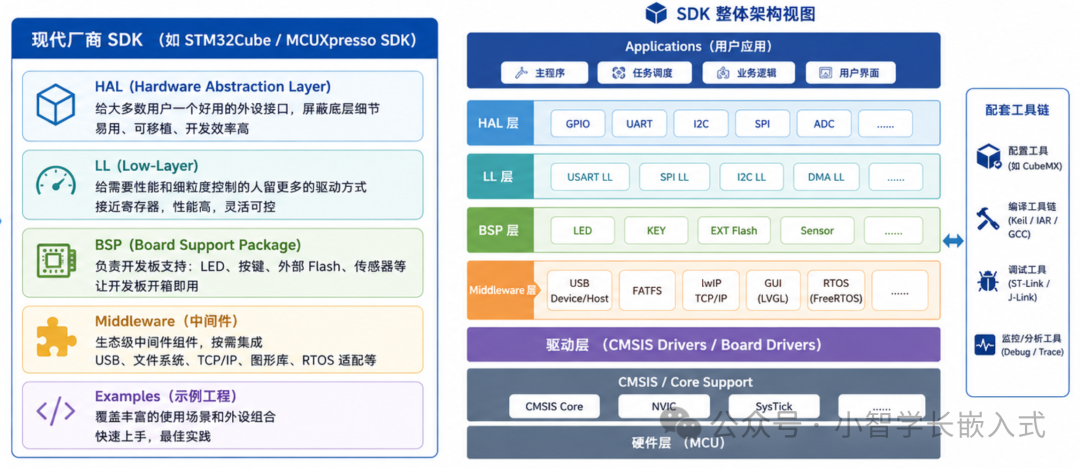The width and height of the screenshot is (1080, 468).
Task: Click the hammer and wrench 编译工具链 icon
Action: tap(988, 218)
